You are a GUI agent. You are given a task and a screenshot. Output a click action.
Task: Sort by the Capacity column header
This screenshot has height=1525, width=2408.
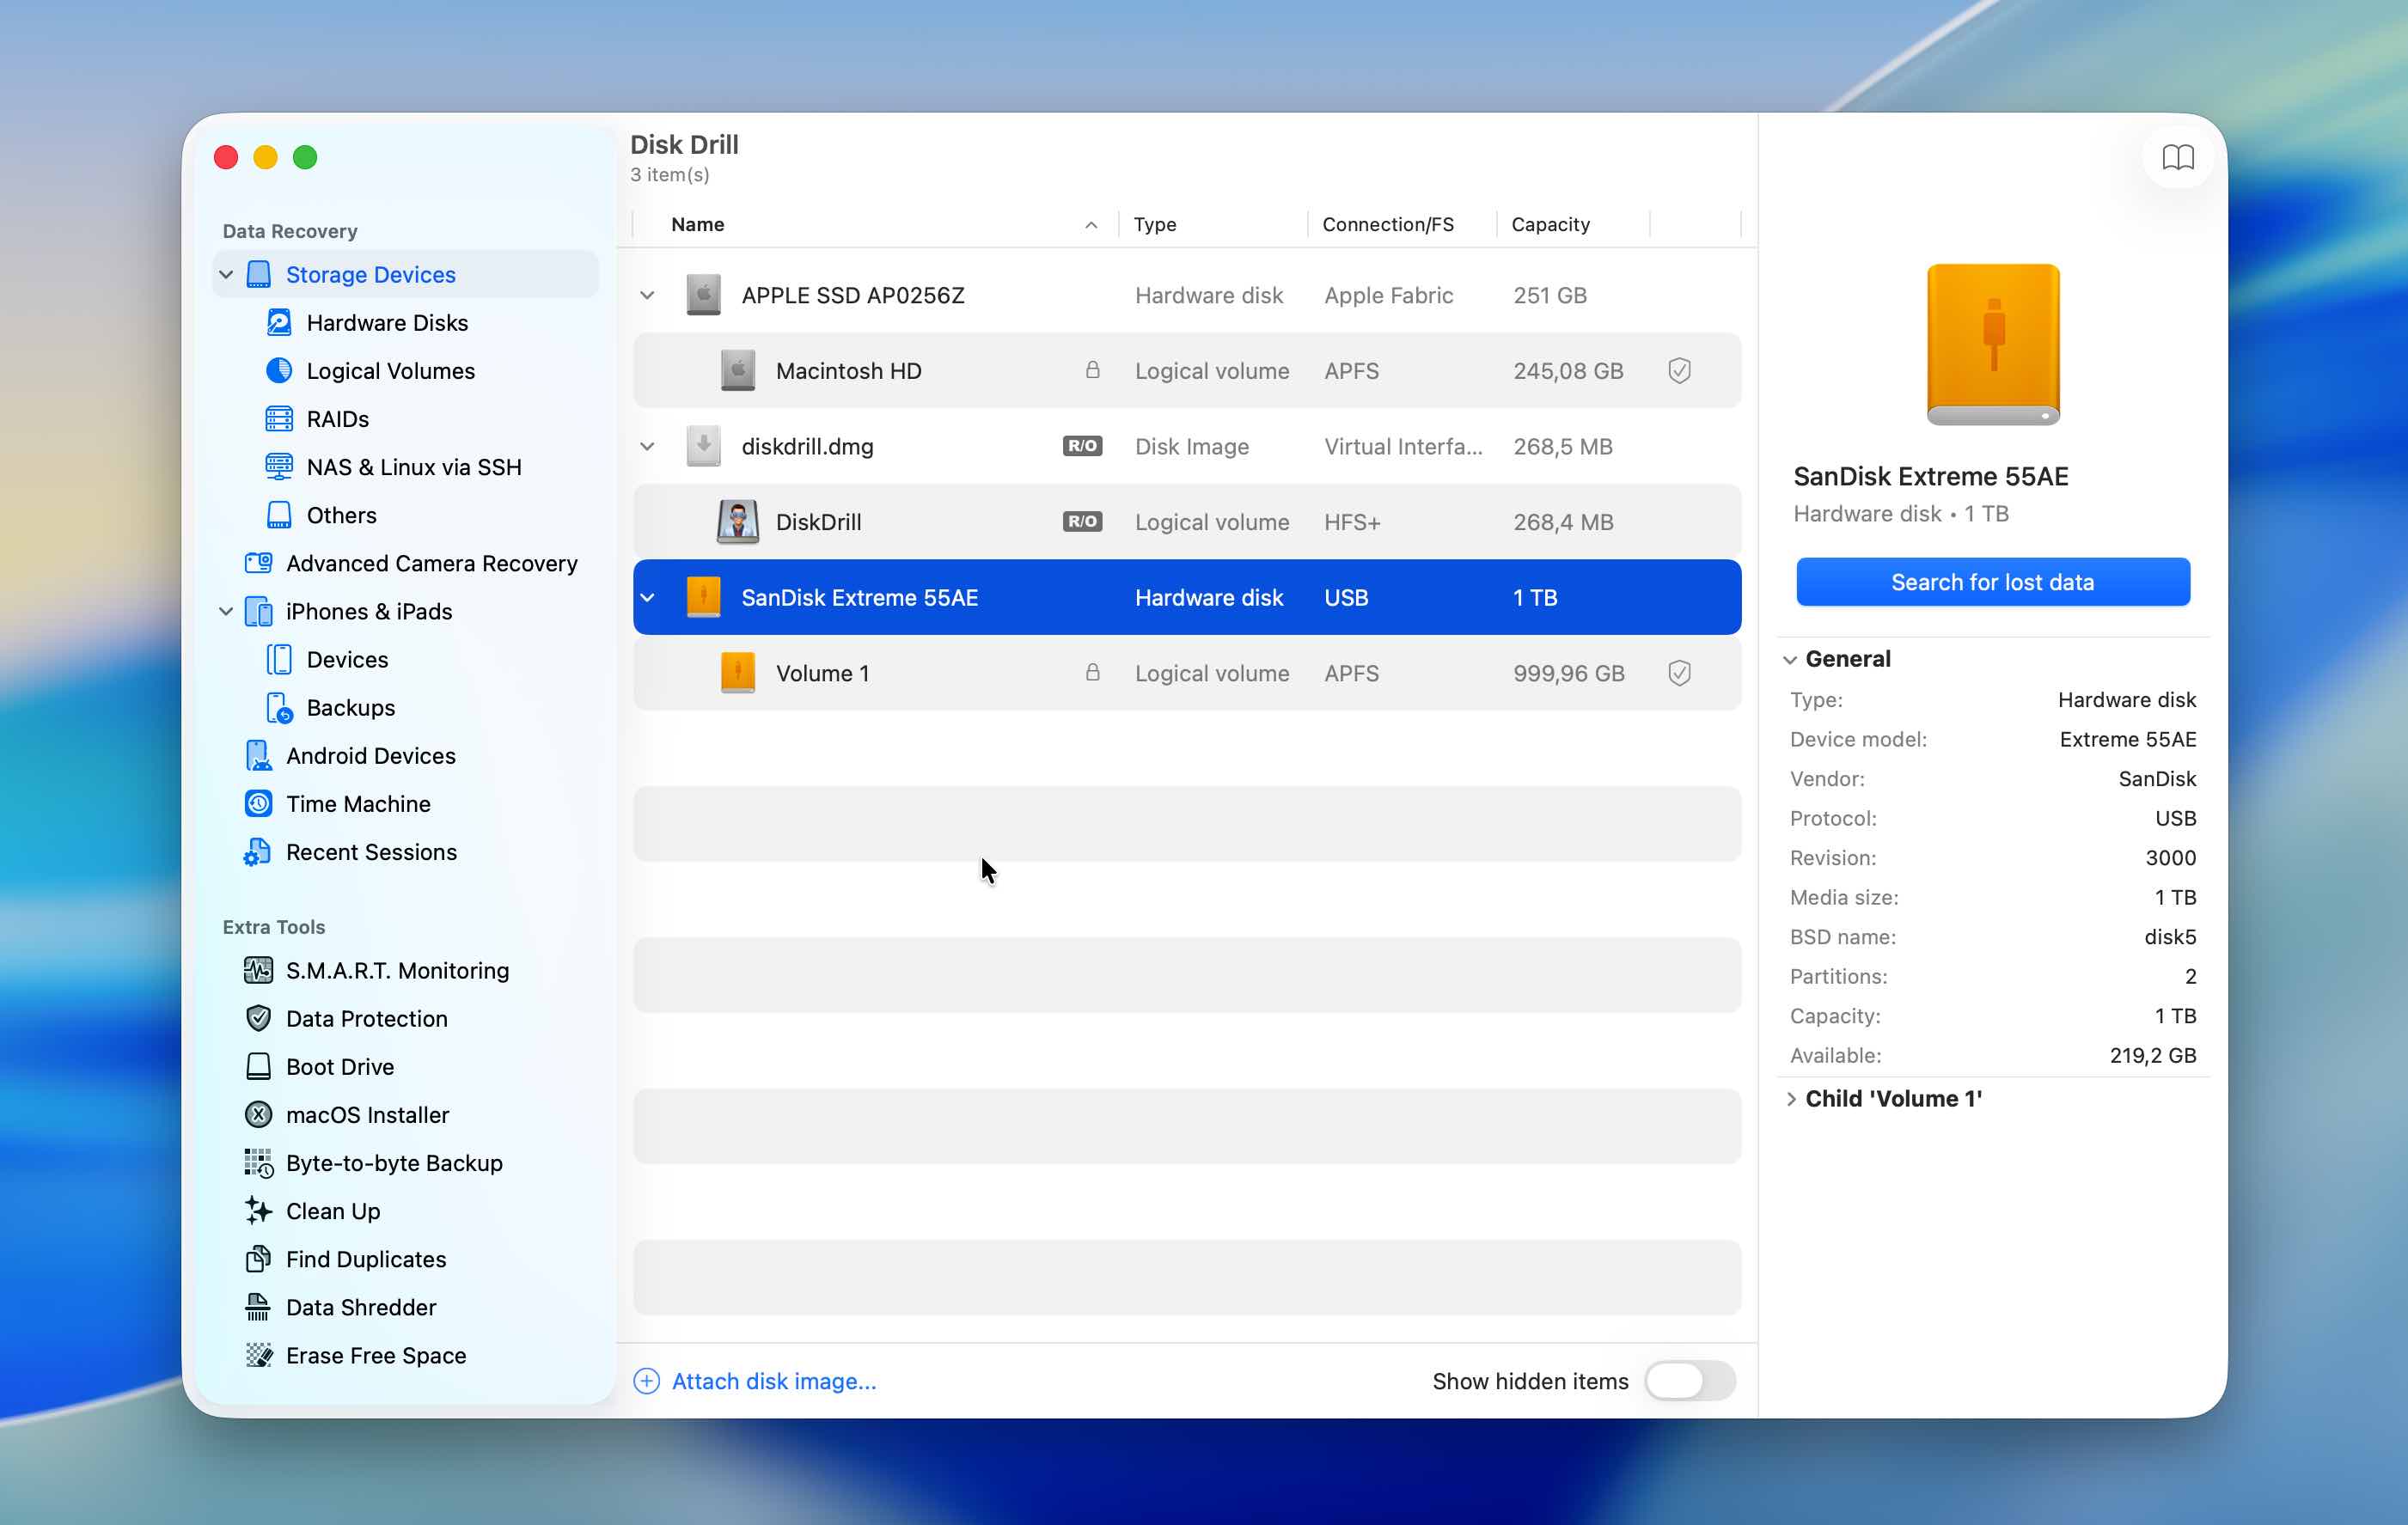1550,224
